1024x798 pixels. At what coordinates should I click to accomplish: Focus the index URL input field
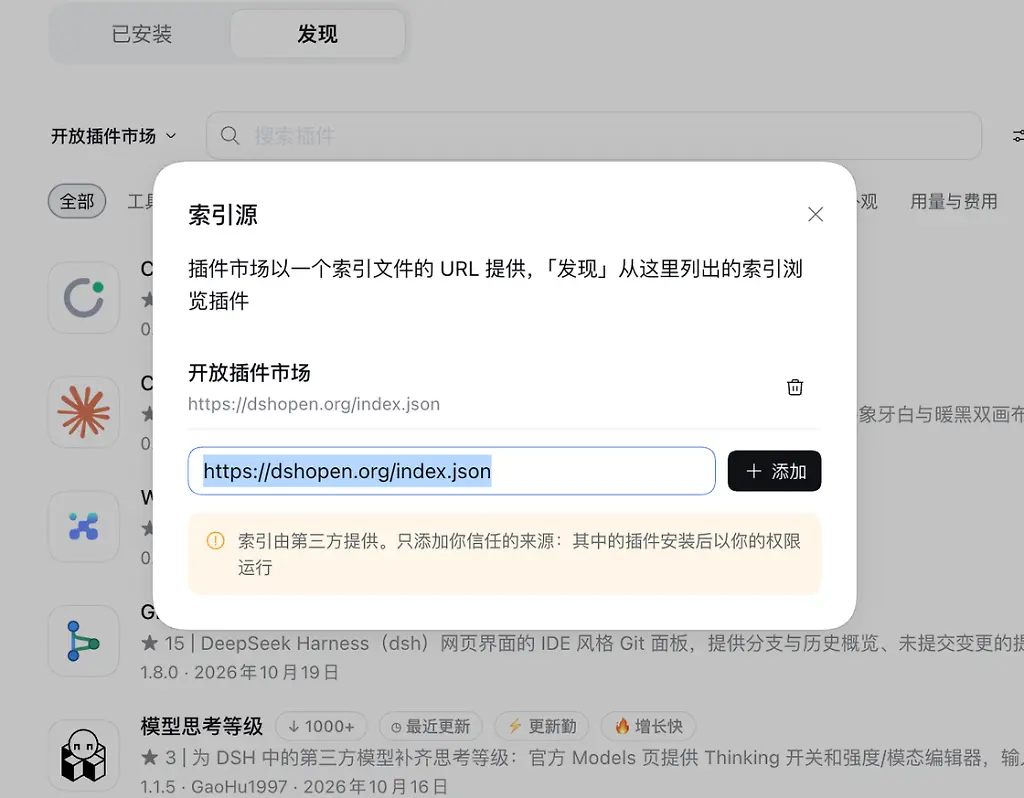point(451,471)
